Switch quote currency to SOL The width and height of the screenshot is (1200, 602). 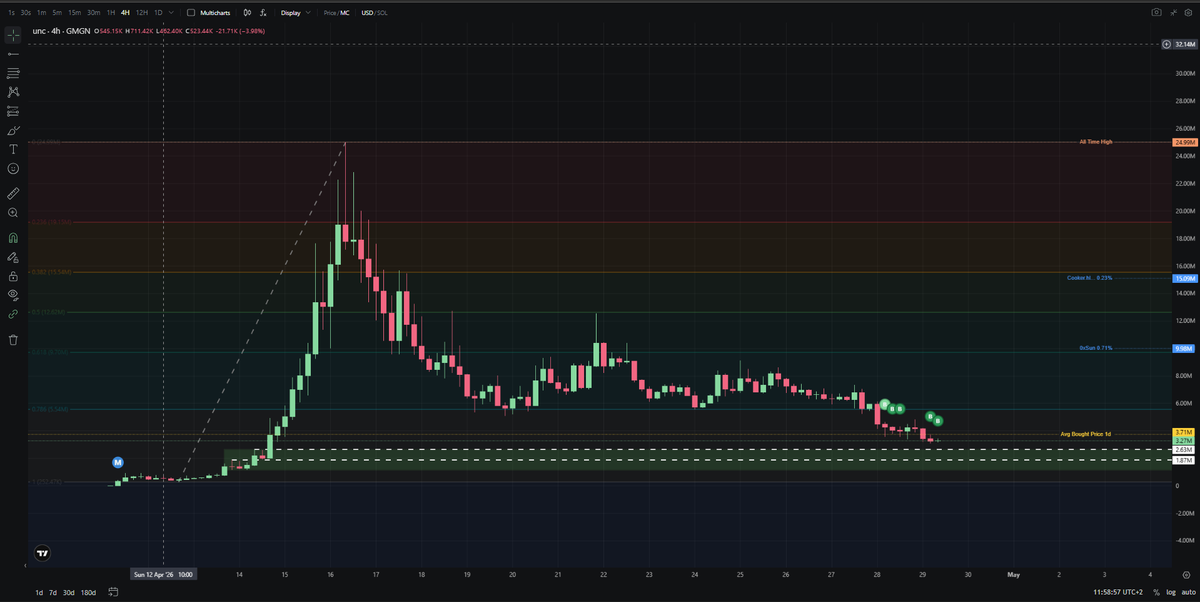click(x=382, y=13)
